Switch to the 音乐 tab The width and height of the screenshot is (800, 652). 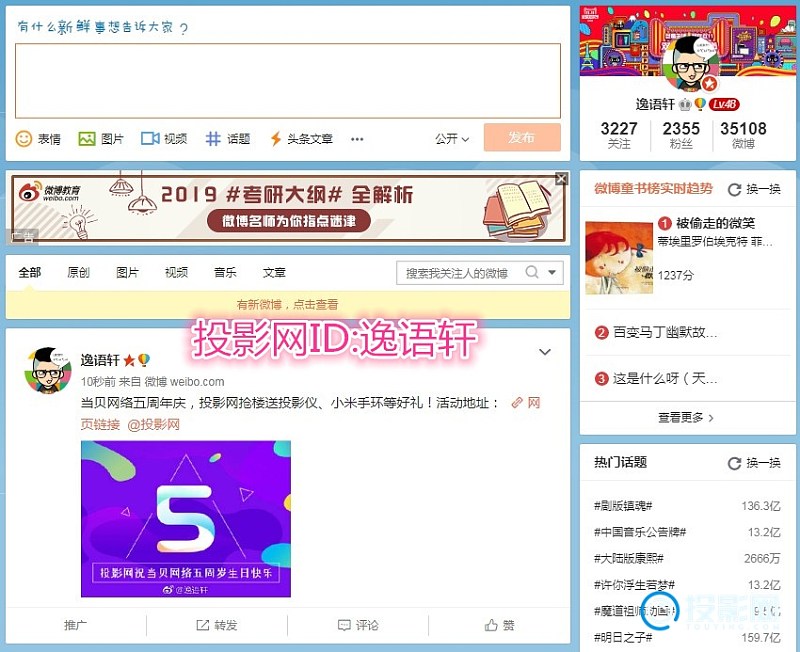coord(225,273)
